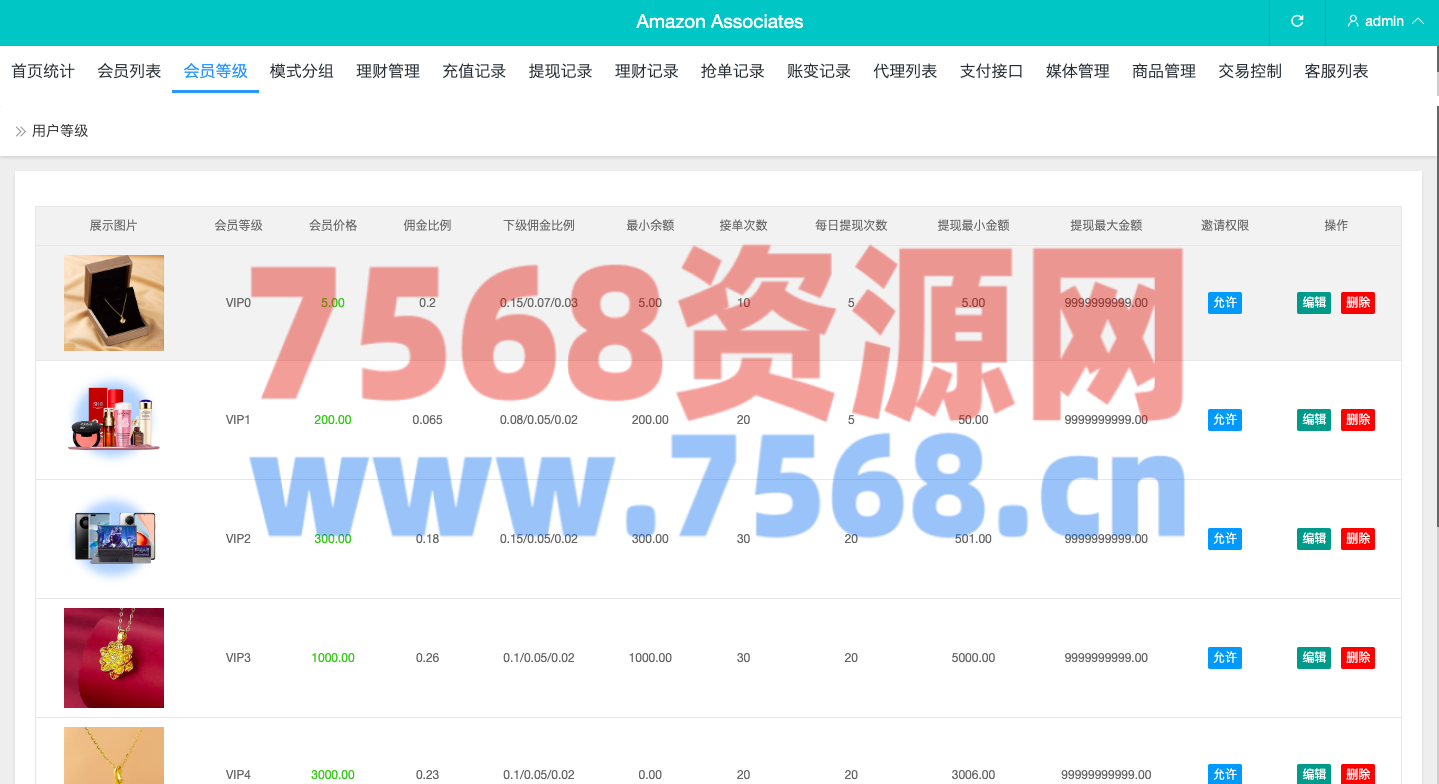1439x784 pixels.
Task: Click the VIP3 gold pendant thumbnail
Action: pos(114,658)
